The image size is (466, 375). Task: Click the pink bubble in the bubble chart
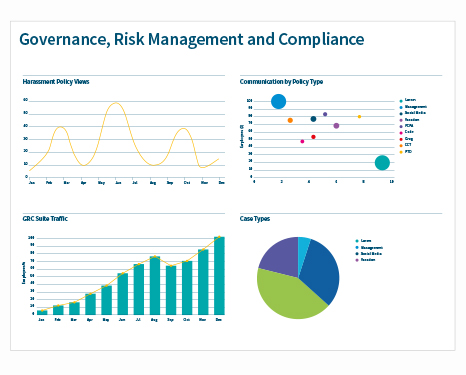[x=302, y=142]
